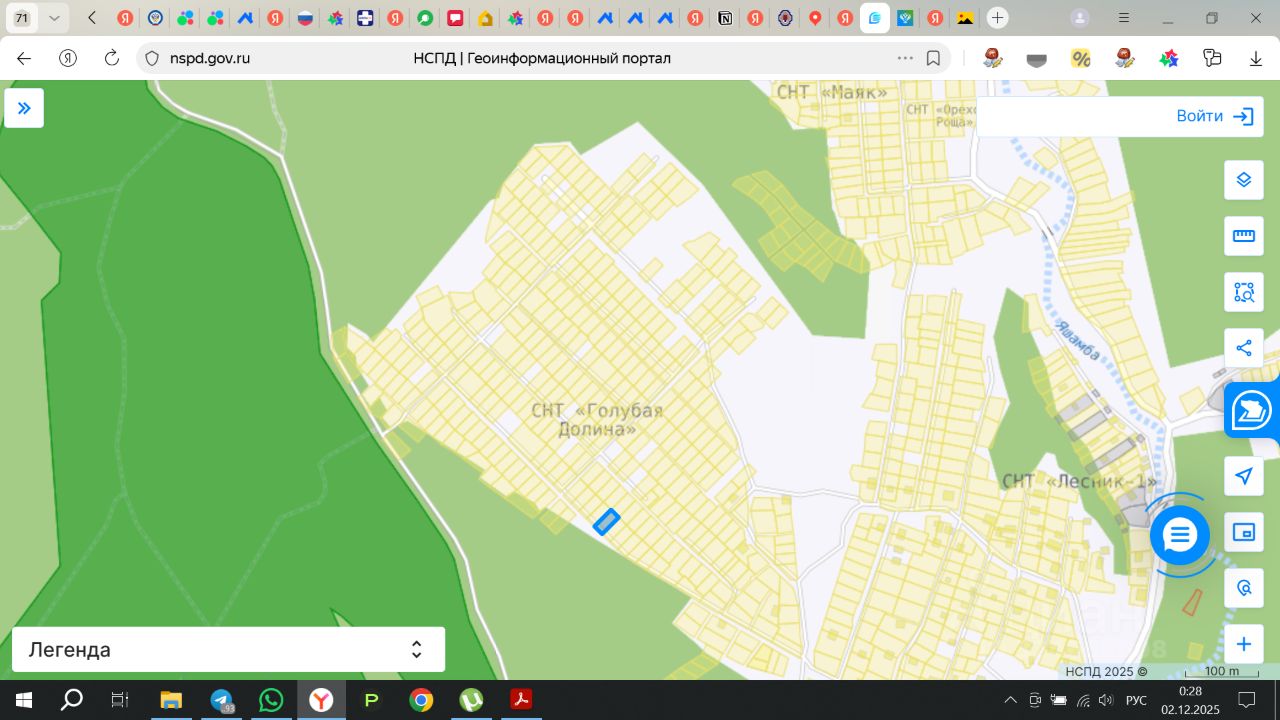Open the clock and calendar 0:28
The height and width of the screenshot is (720, 1280).
1190,700
